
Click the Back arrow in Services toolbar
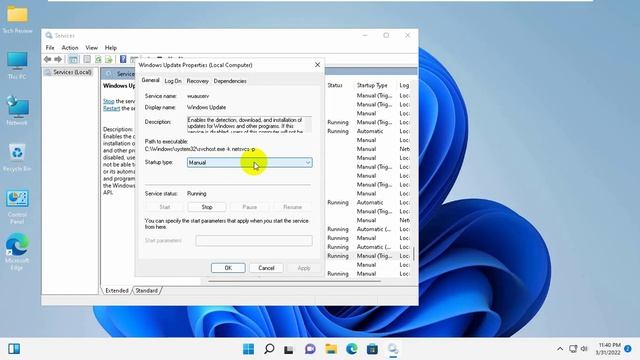pyautogui.click(x=47, y=60)
